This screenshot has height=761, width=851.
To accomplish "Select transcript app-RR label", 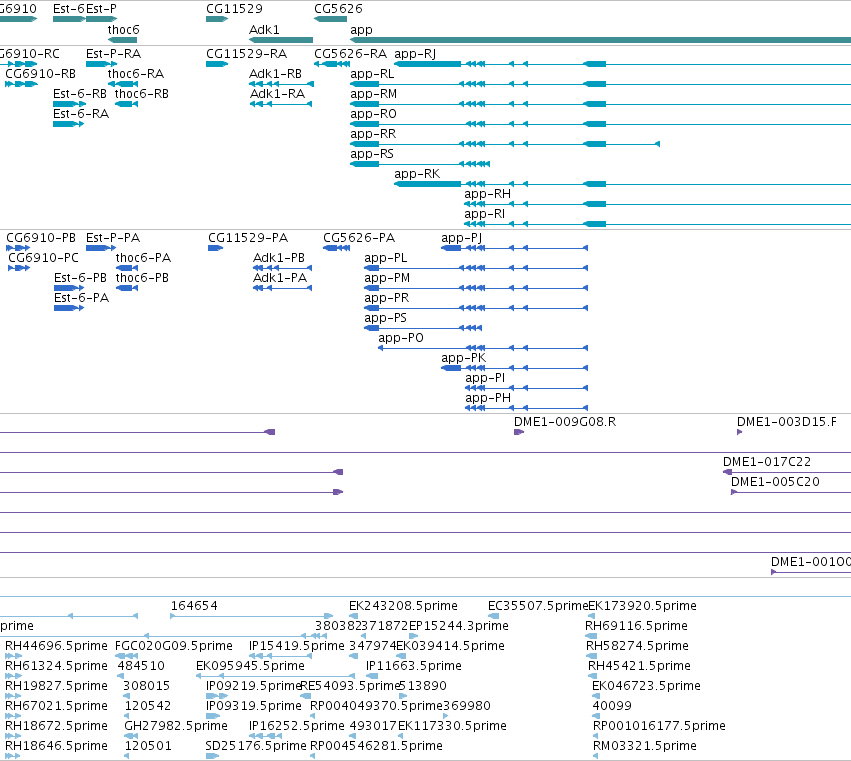I will [373, 135].
